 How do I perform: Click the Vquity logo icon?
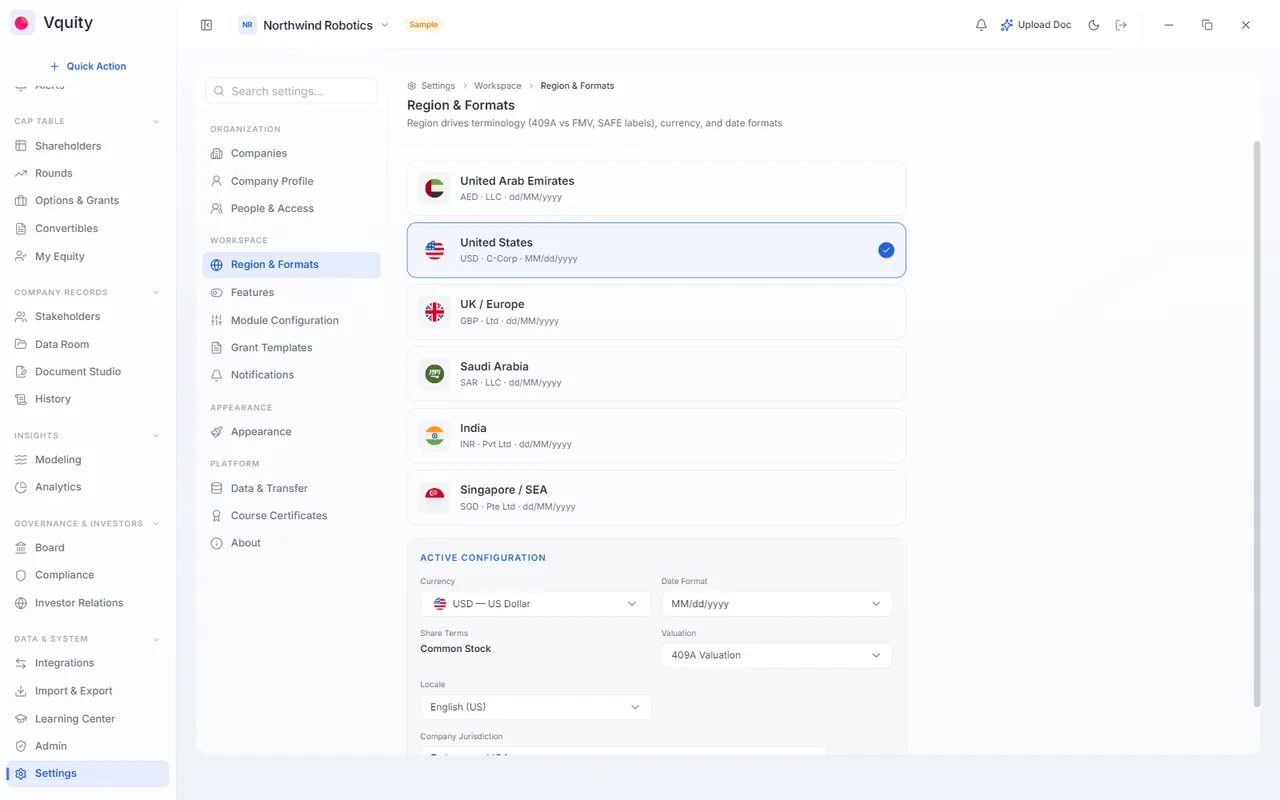22,23
